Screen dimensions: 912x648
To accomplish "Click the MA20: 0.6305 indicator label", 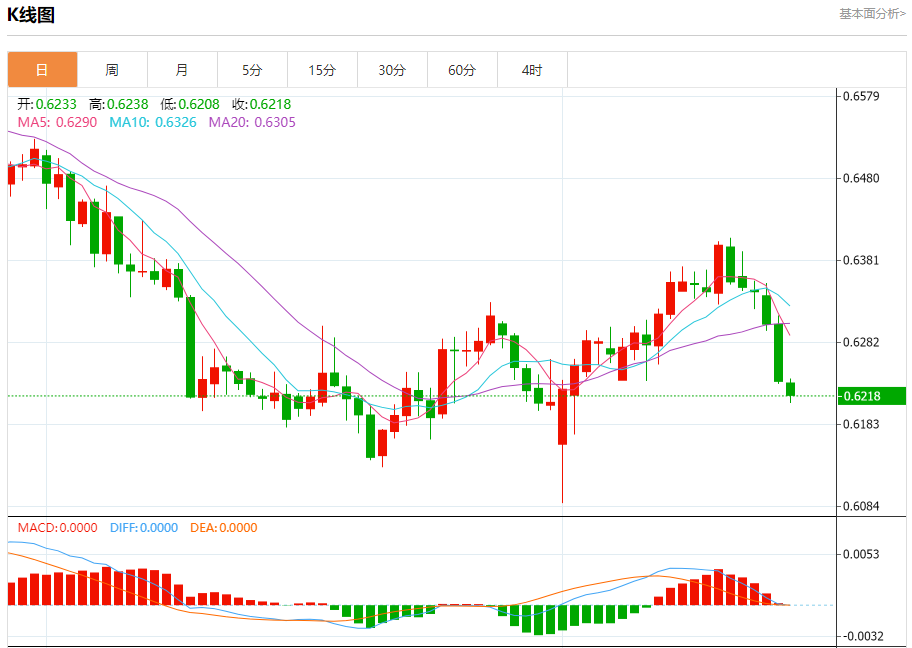I will [x=252, y=122].
